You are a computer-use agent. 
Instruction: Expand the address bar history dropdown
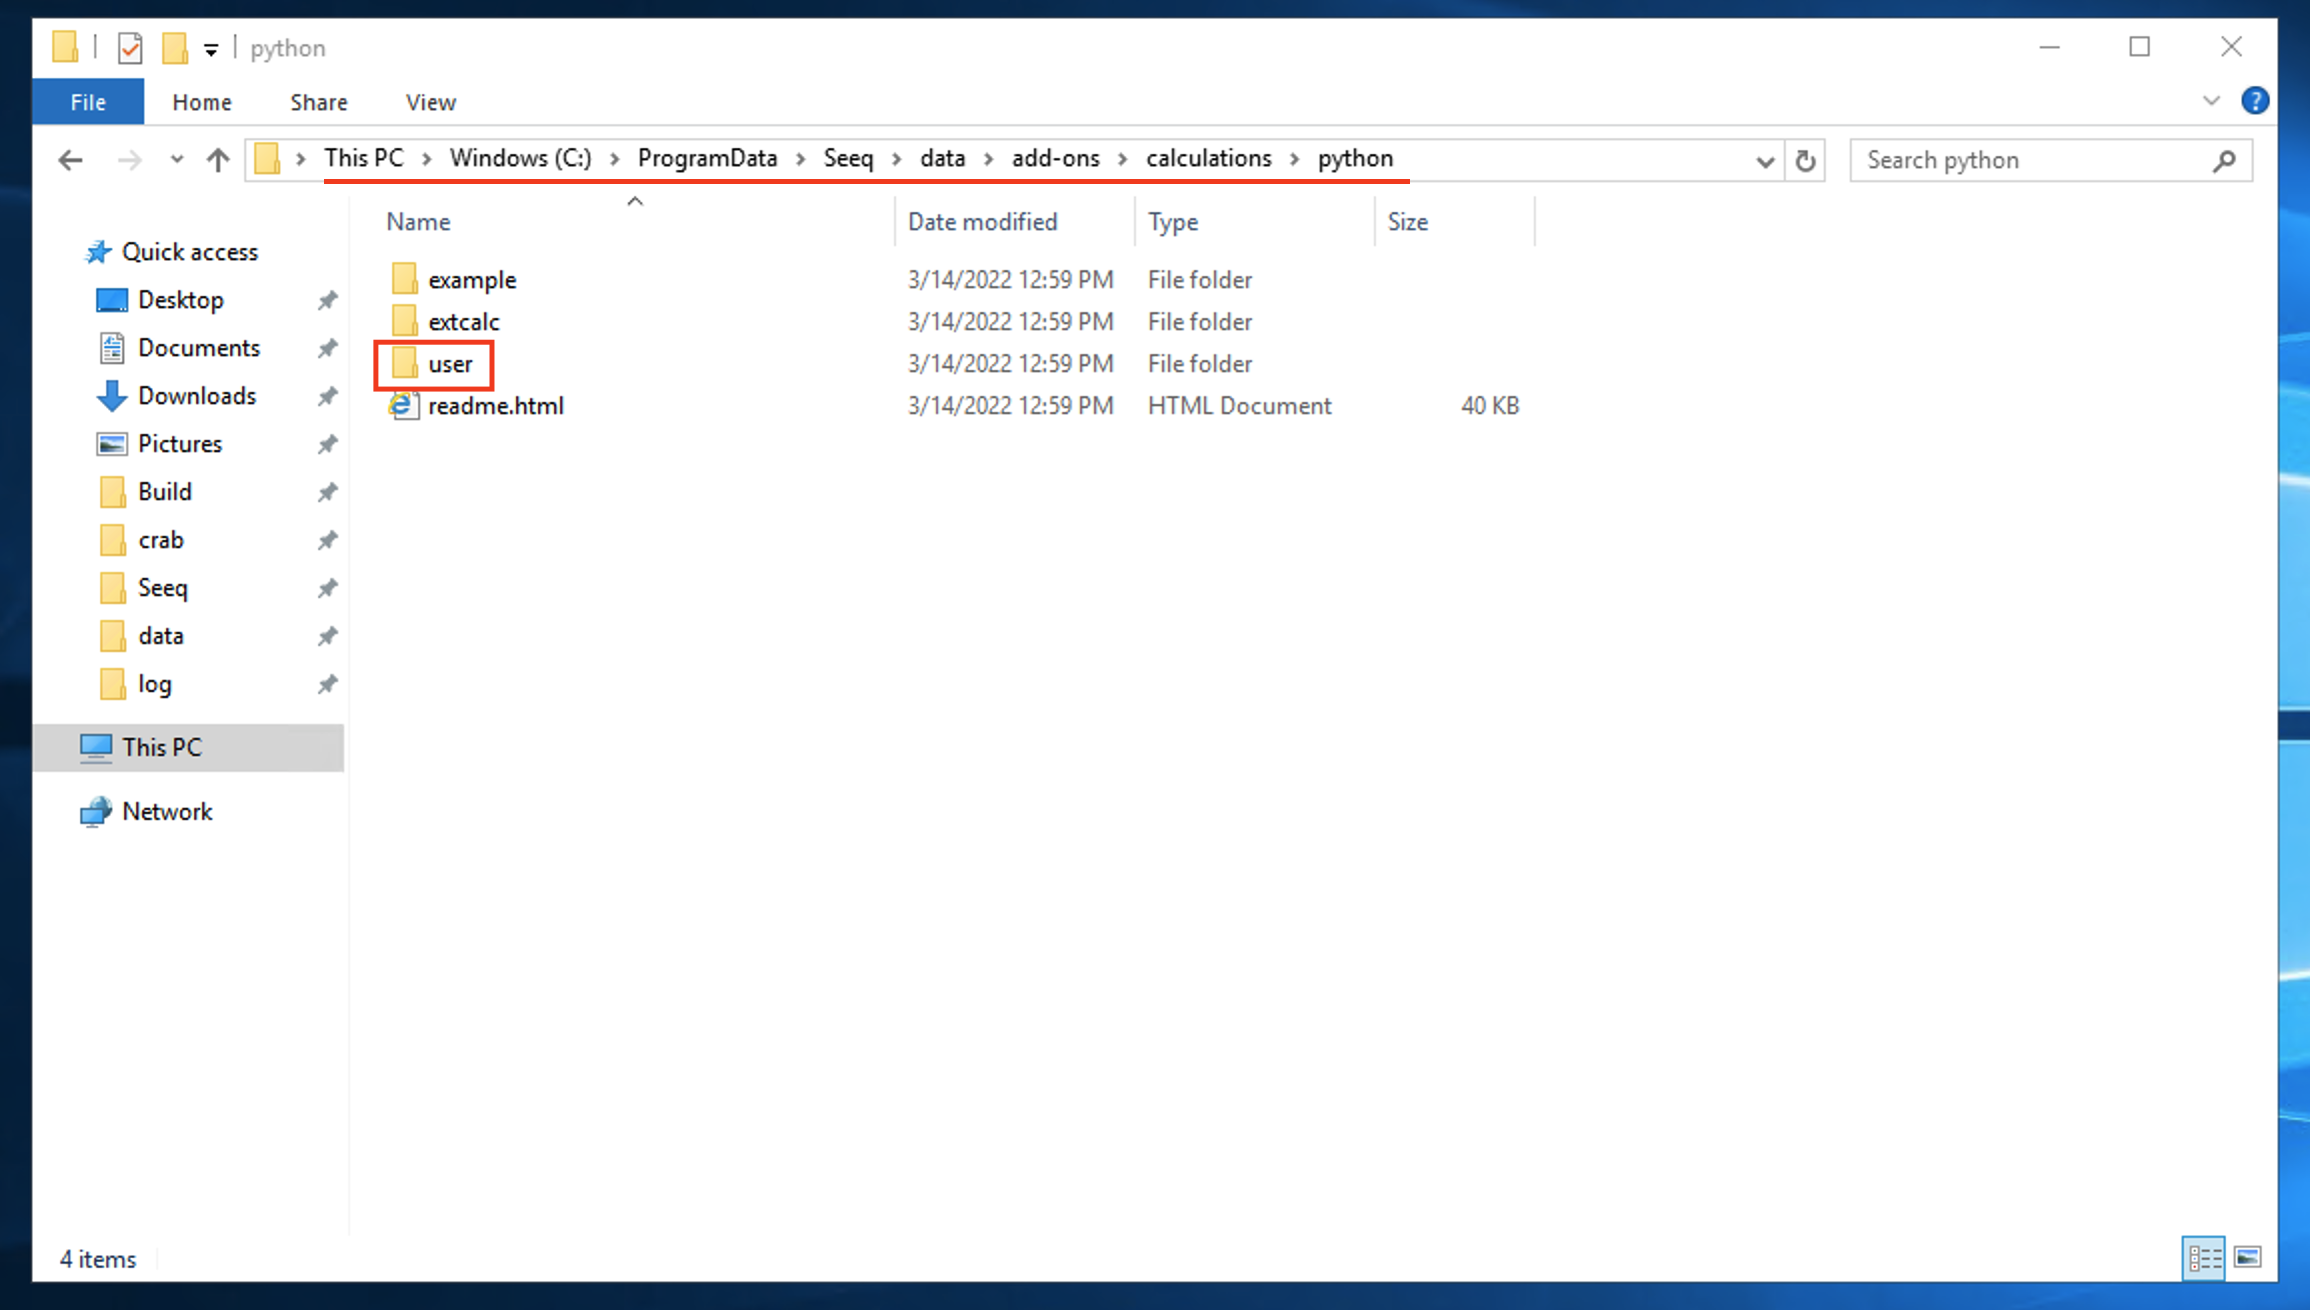click(1764, 160)
